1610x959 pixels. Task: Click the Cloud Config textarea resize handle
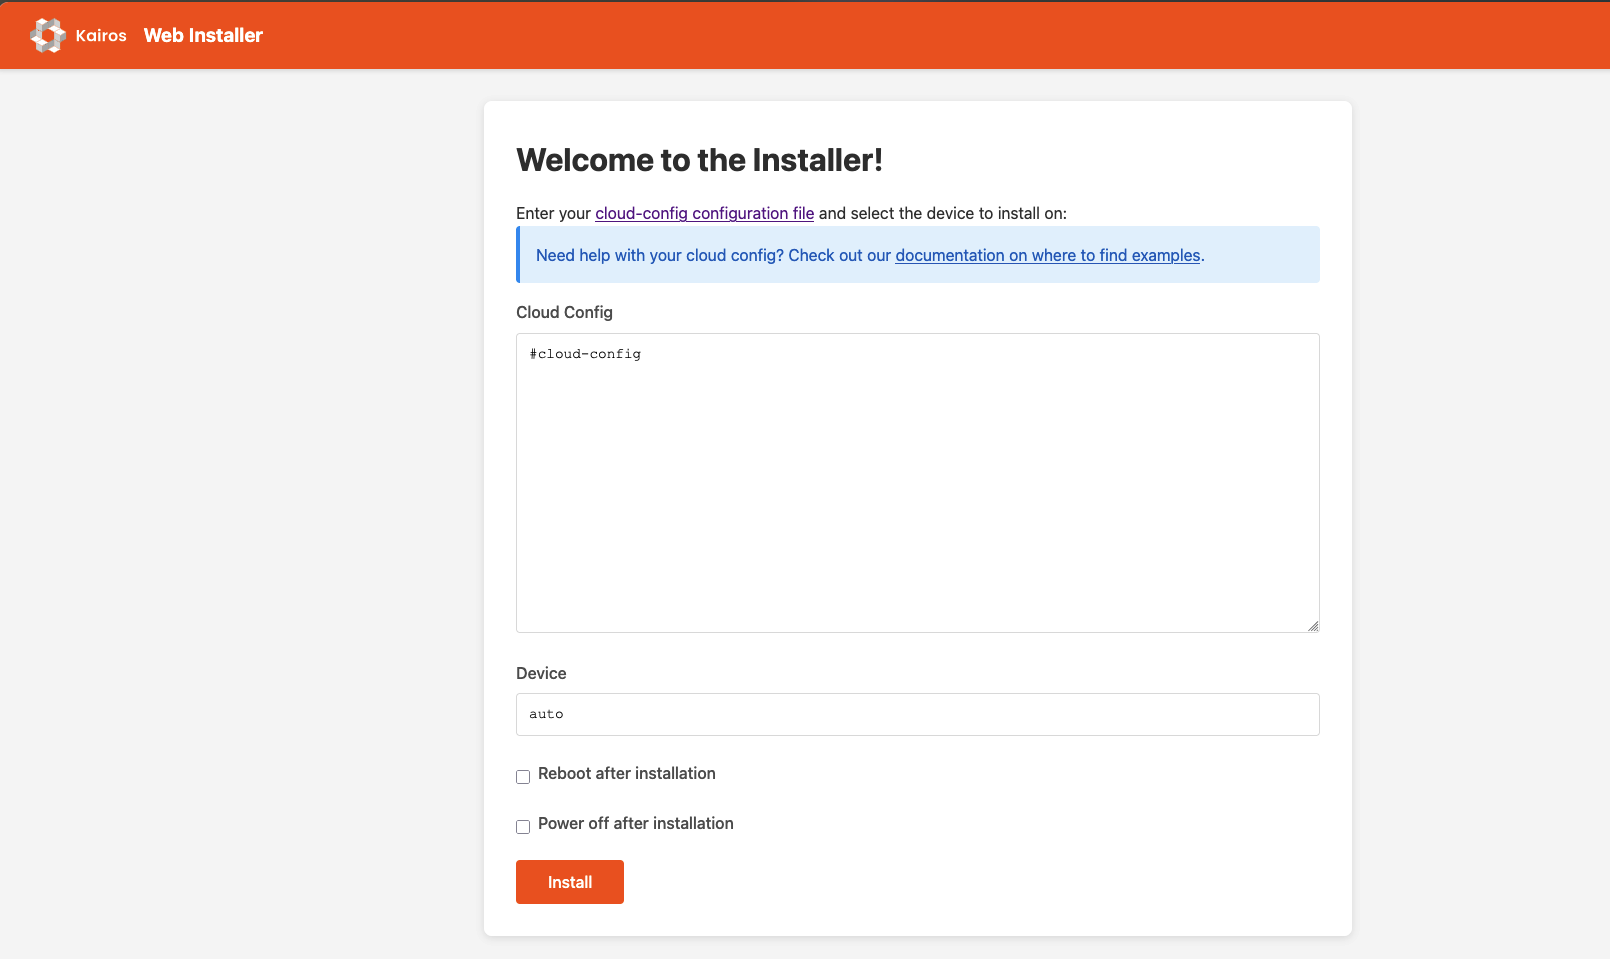pos(1313,626)
